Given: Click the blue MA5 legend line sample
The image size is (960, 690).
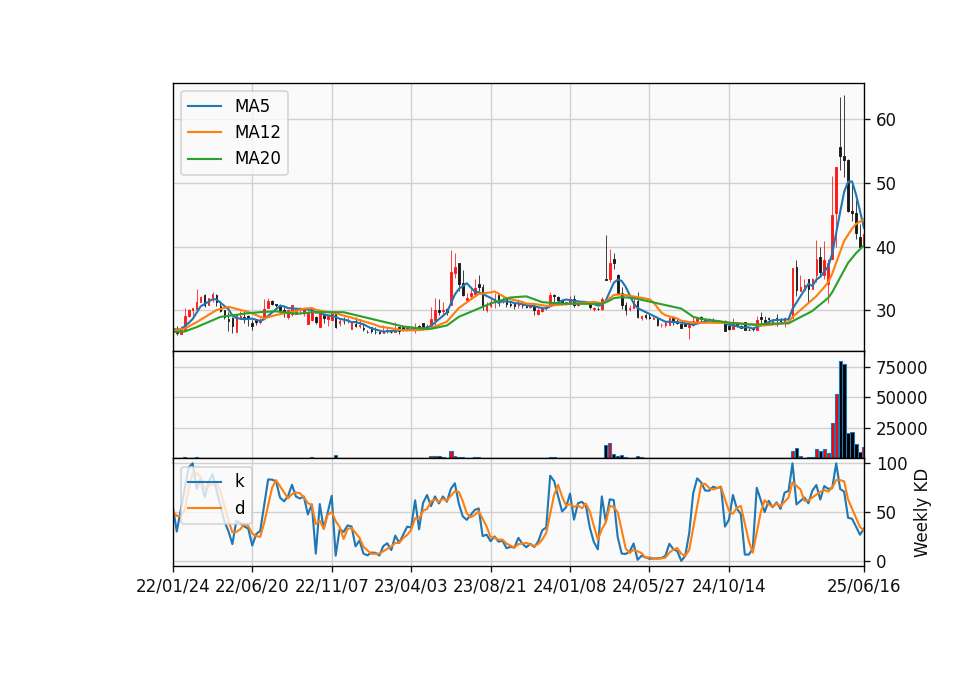Looking at the screenshot, I should [x=204, y=106].
